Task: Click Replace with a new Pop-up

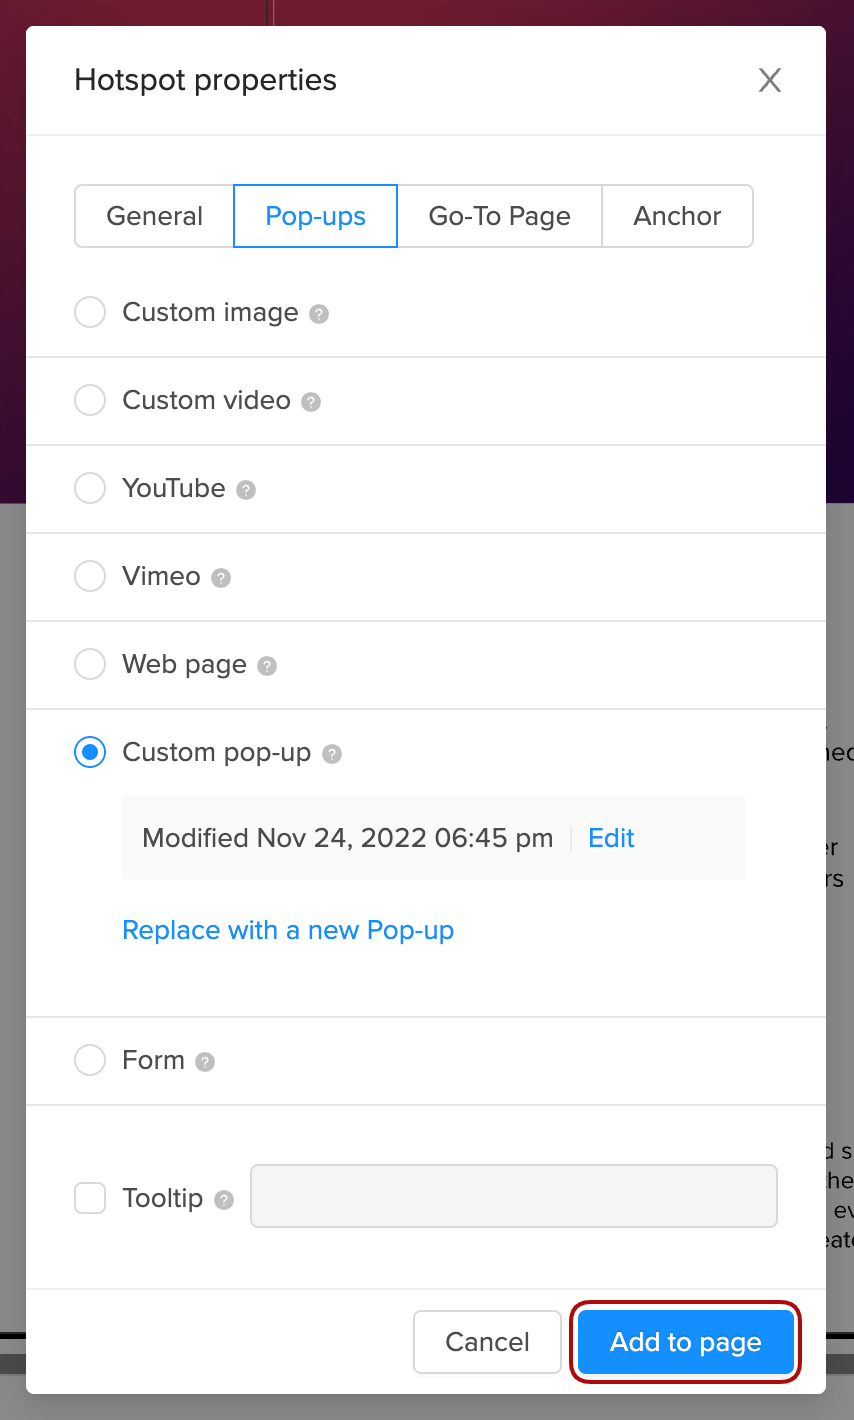Action: tap(288, 930)
